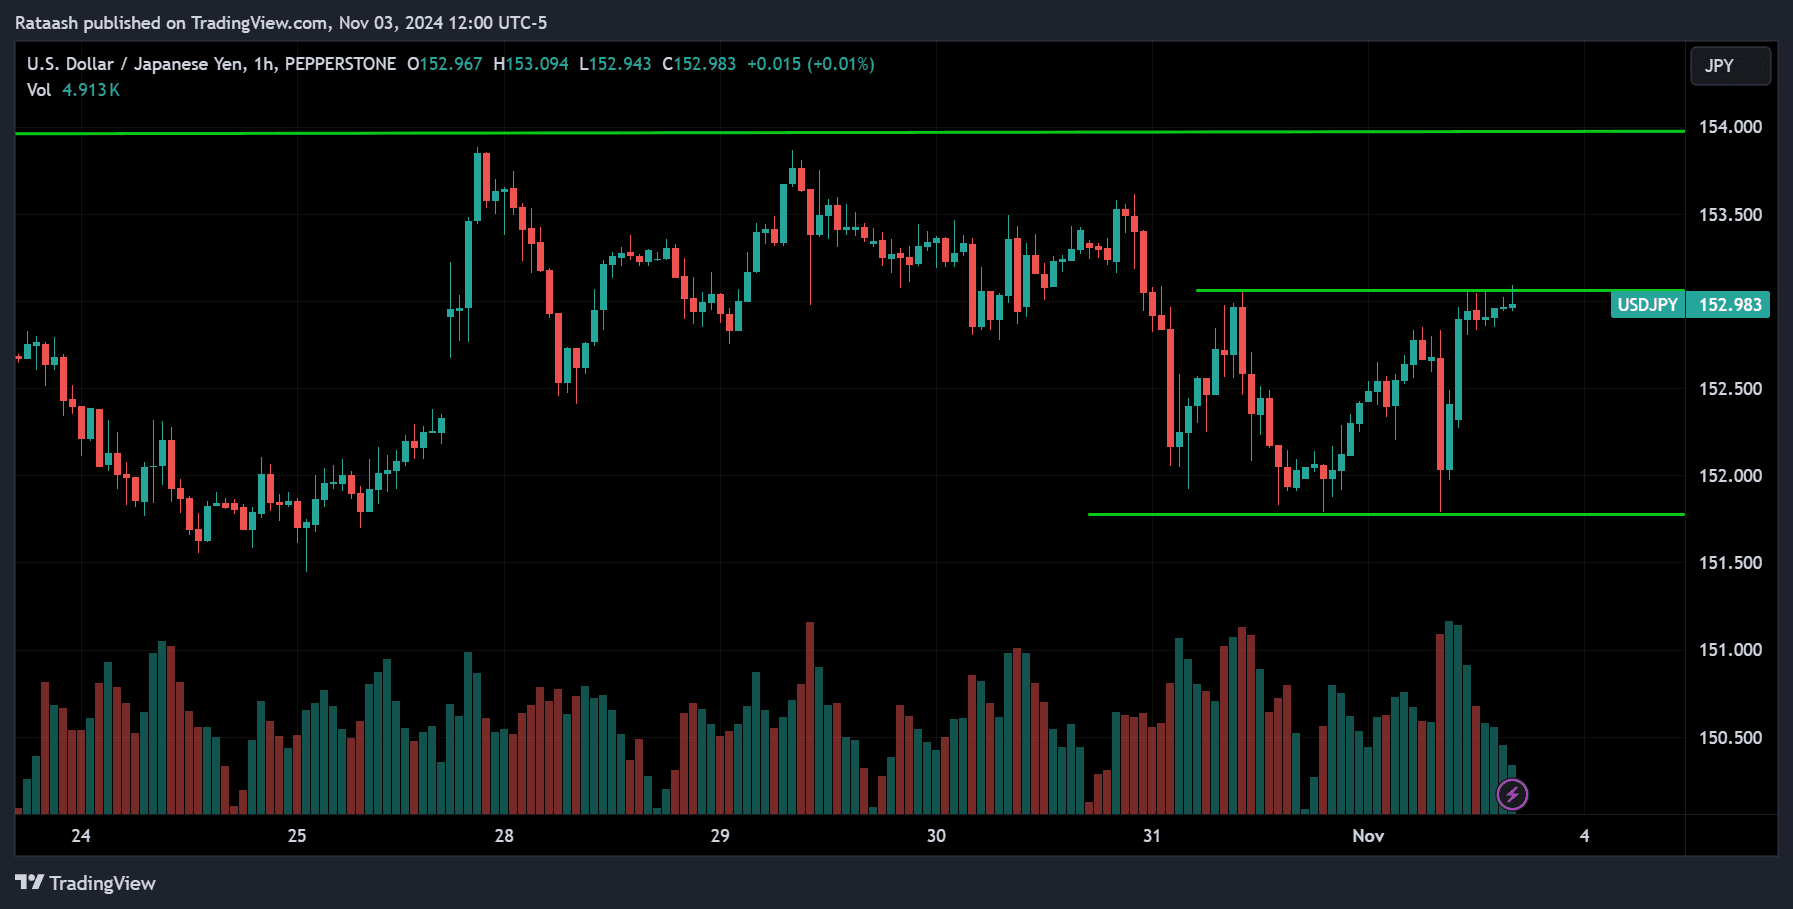Click the close value C152.983
This screenshot has height=909, width=1793.
(699, 64)
